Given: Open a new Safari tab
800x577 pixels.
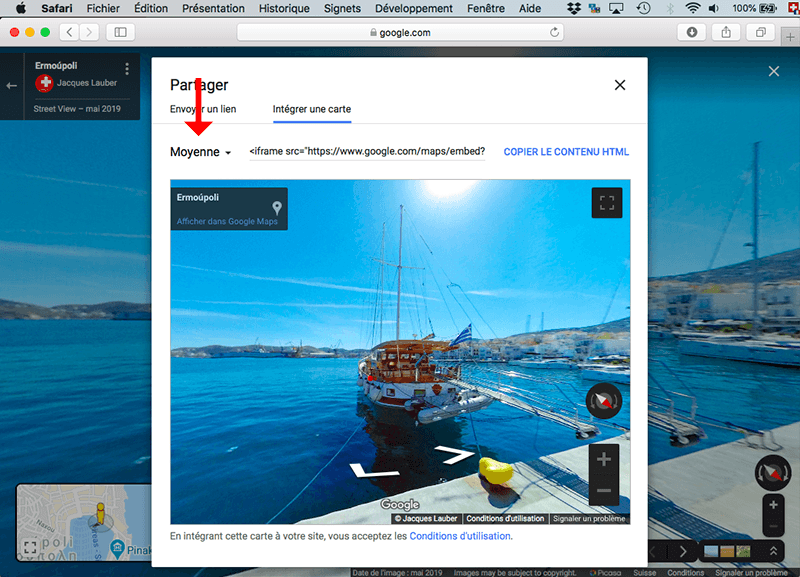Looking at the screenshot, I should [x=790, y=37].
